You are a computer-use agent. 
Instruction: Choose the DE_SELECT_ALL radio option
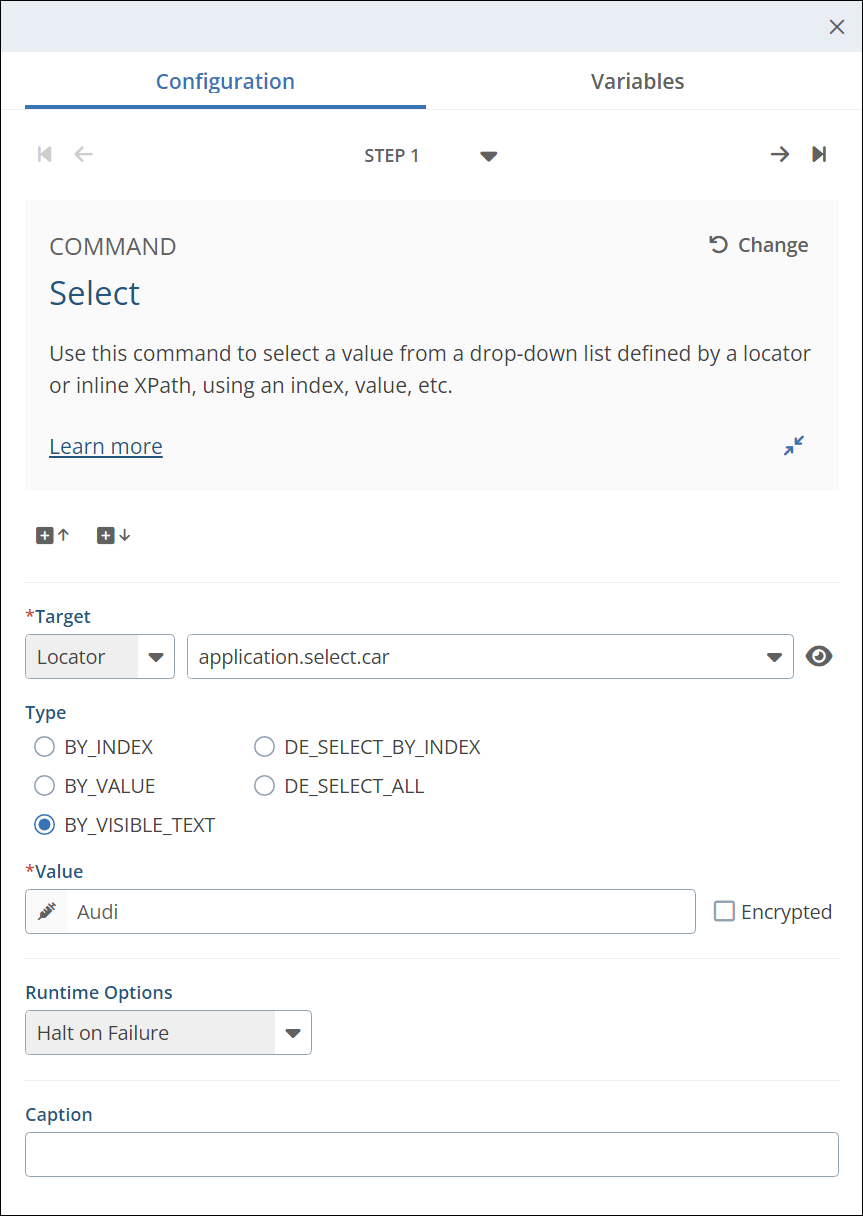[265, 786]
